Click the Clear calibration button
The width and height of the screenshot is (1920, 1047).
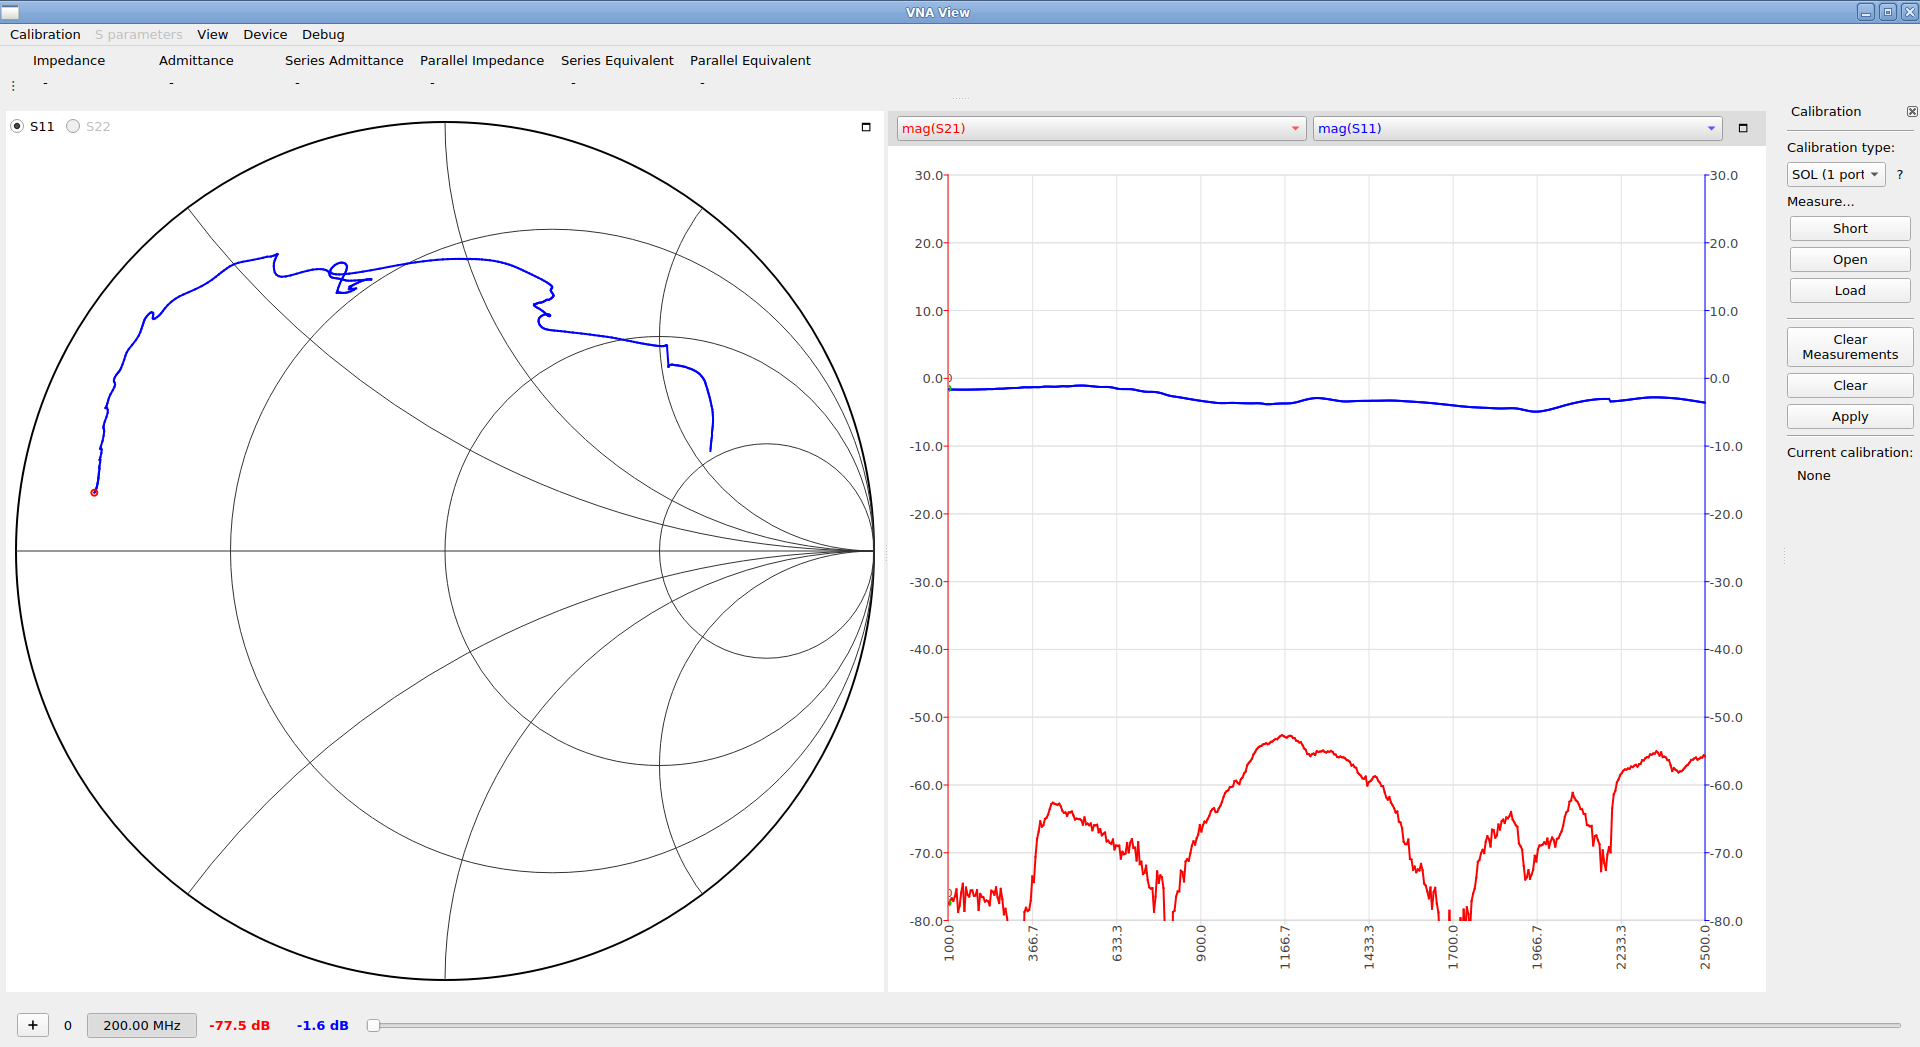(1850, 385)
